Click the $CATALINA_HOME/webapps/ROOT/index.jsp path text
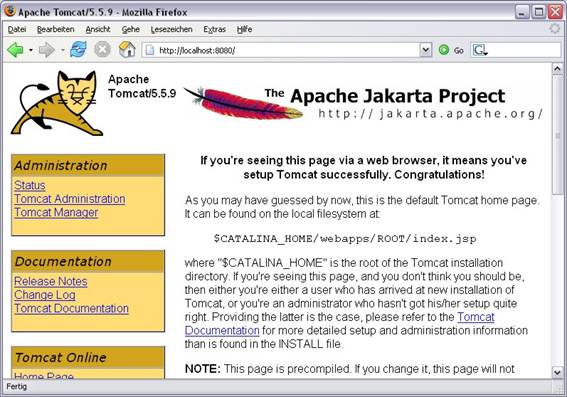The width and height of the screenshot is (567, 397). pyautogui.click(x=345, y=239)
